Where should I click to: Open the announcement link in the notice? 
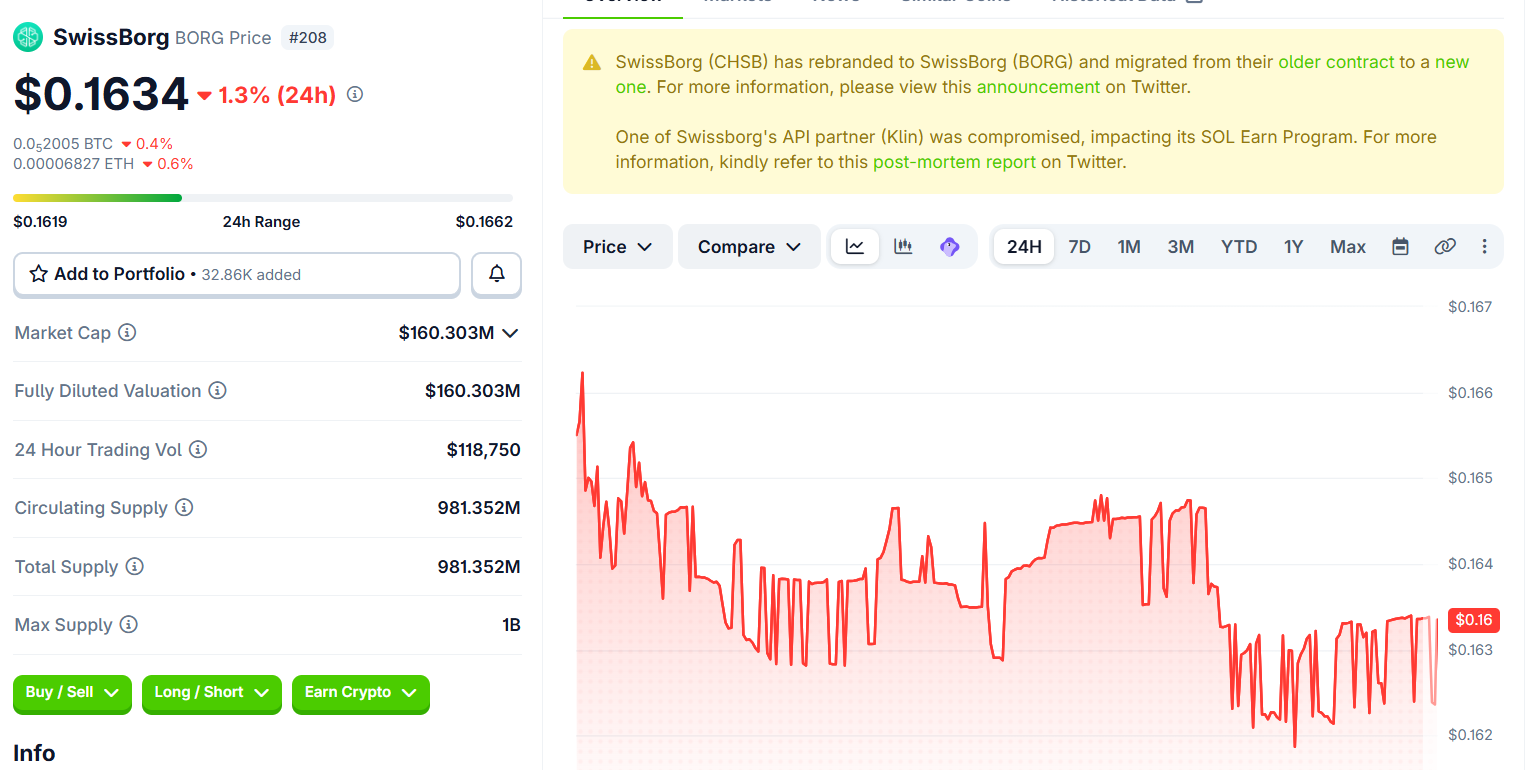click(x=1038, y=87)
